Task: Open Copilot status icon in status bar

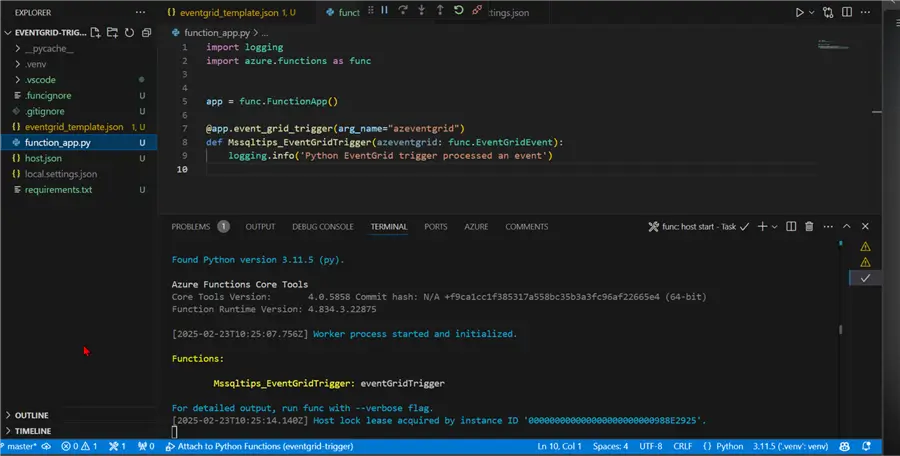Action: click(844, 446)
